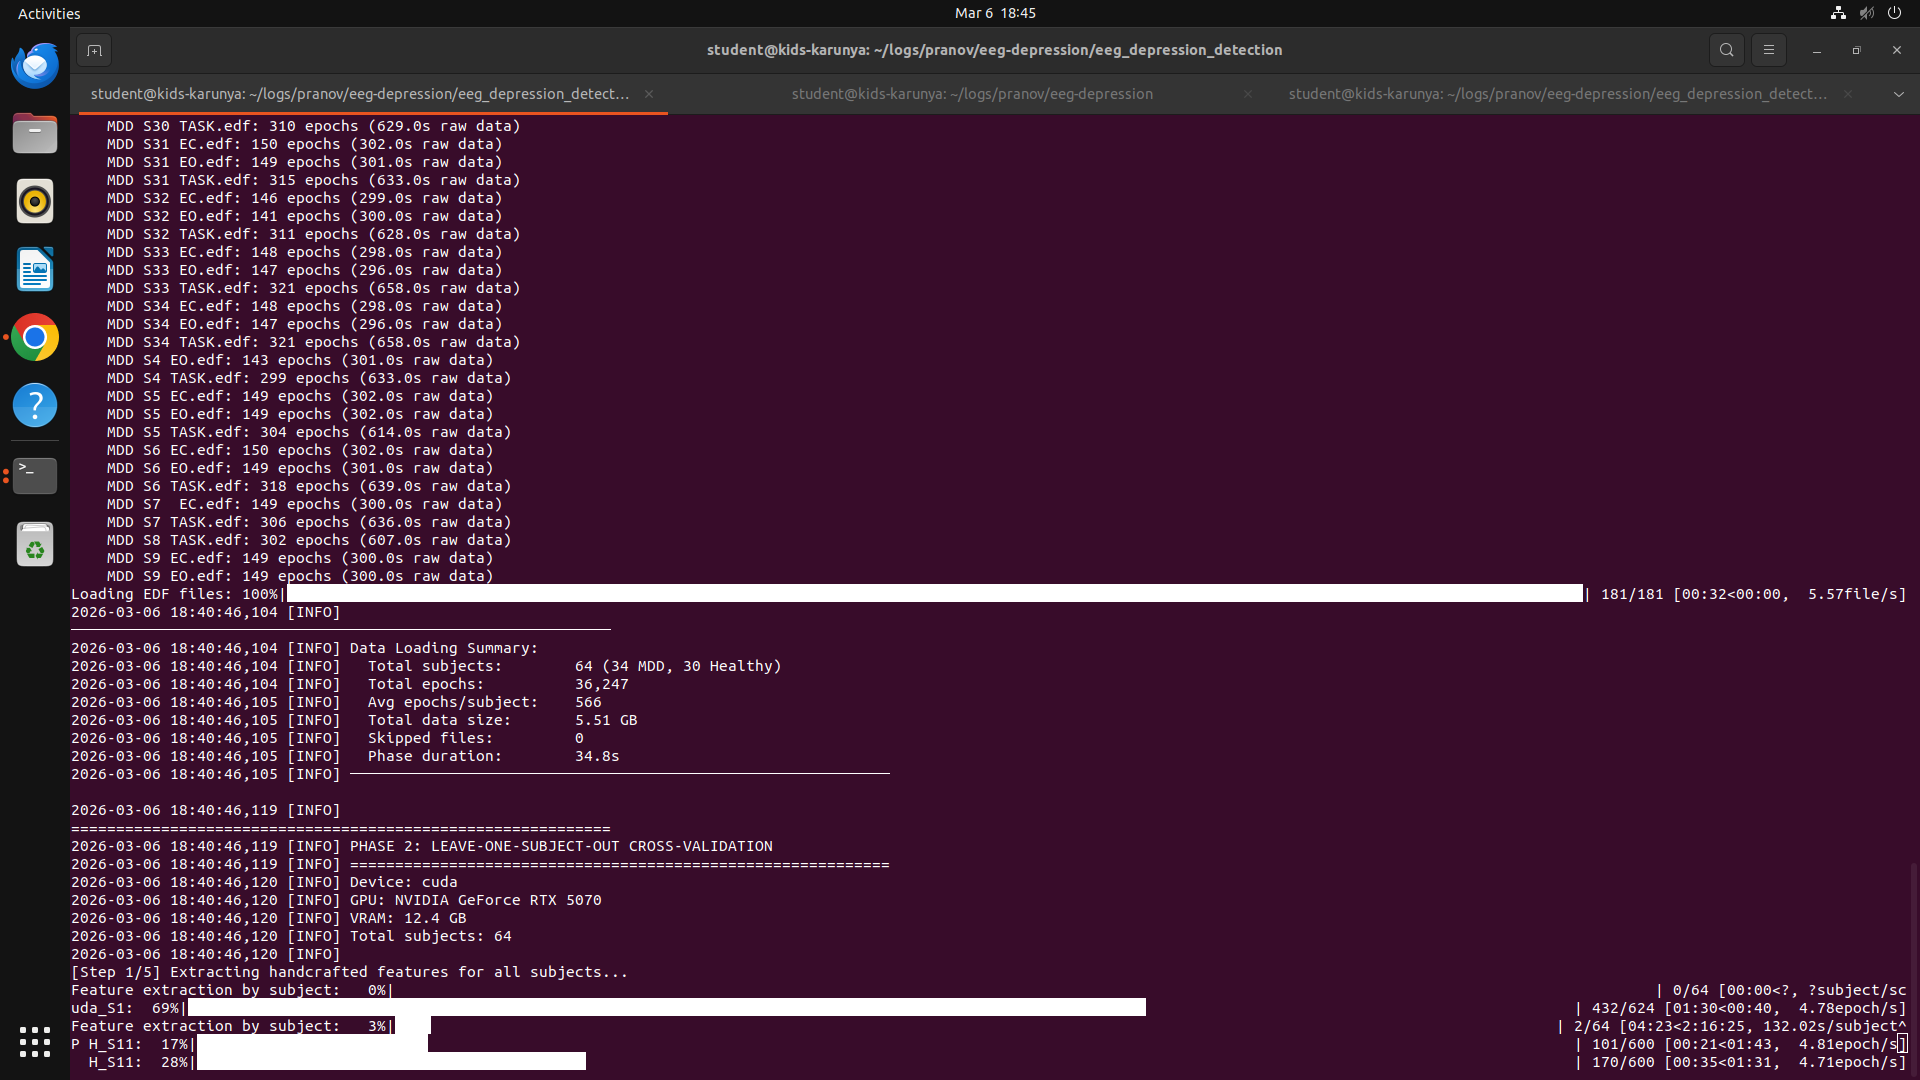Open Google Chrome from dock
This screenshot has height=1080, width=1920.
click(35, 338)
